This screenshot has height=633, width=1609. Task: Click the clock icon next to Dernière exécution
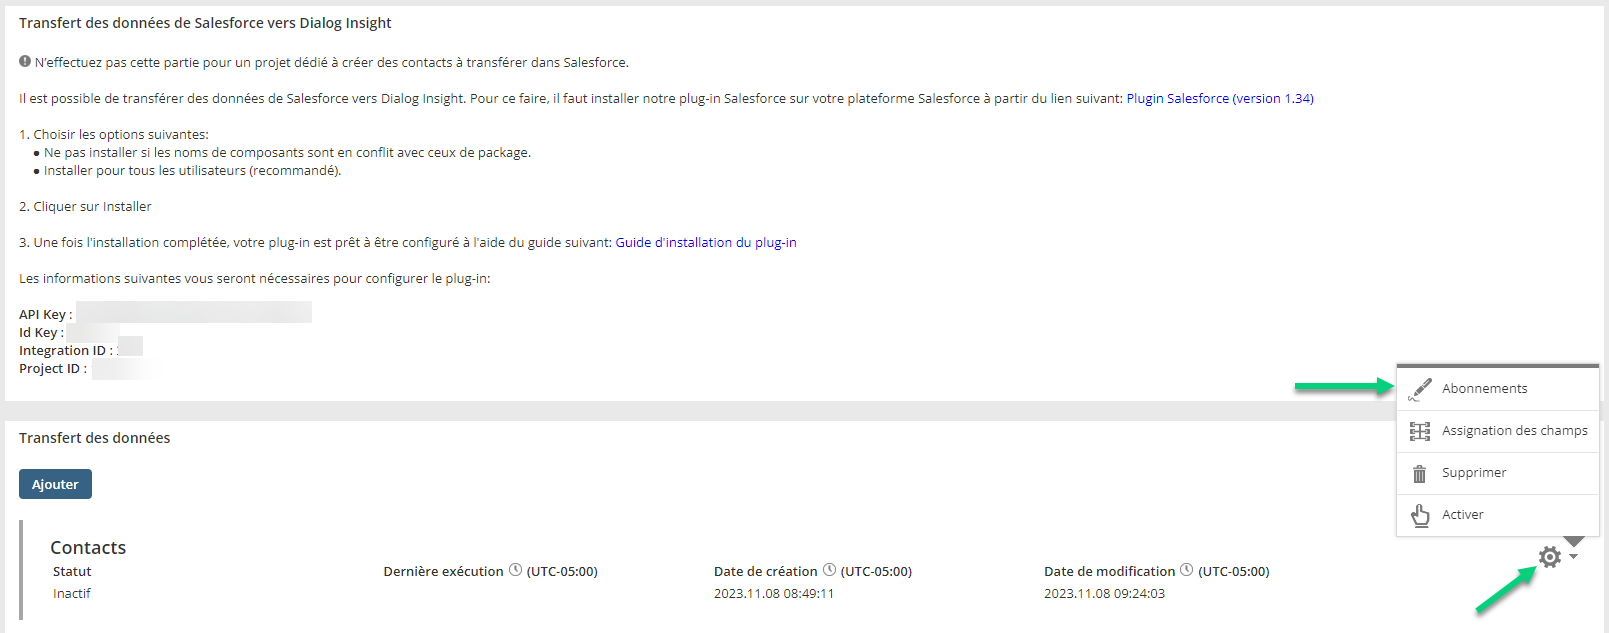tap(516, 570)
